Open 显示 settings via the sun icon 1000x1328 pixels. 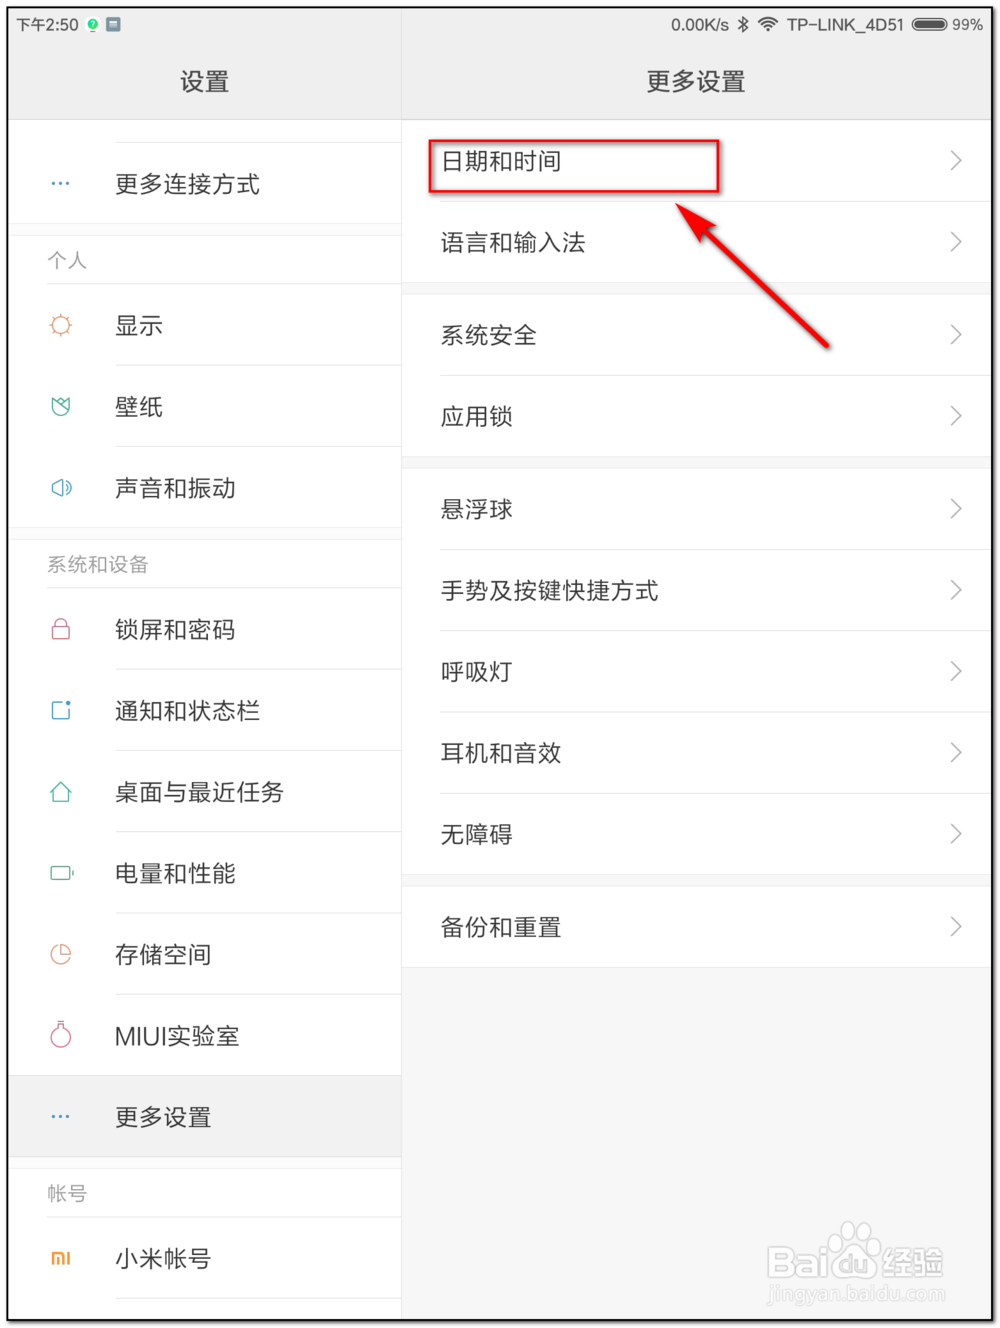(x=60, y=325)
